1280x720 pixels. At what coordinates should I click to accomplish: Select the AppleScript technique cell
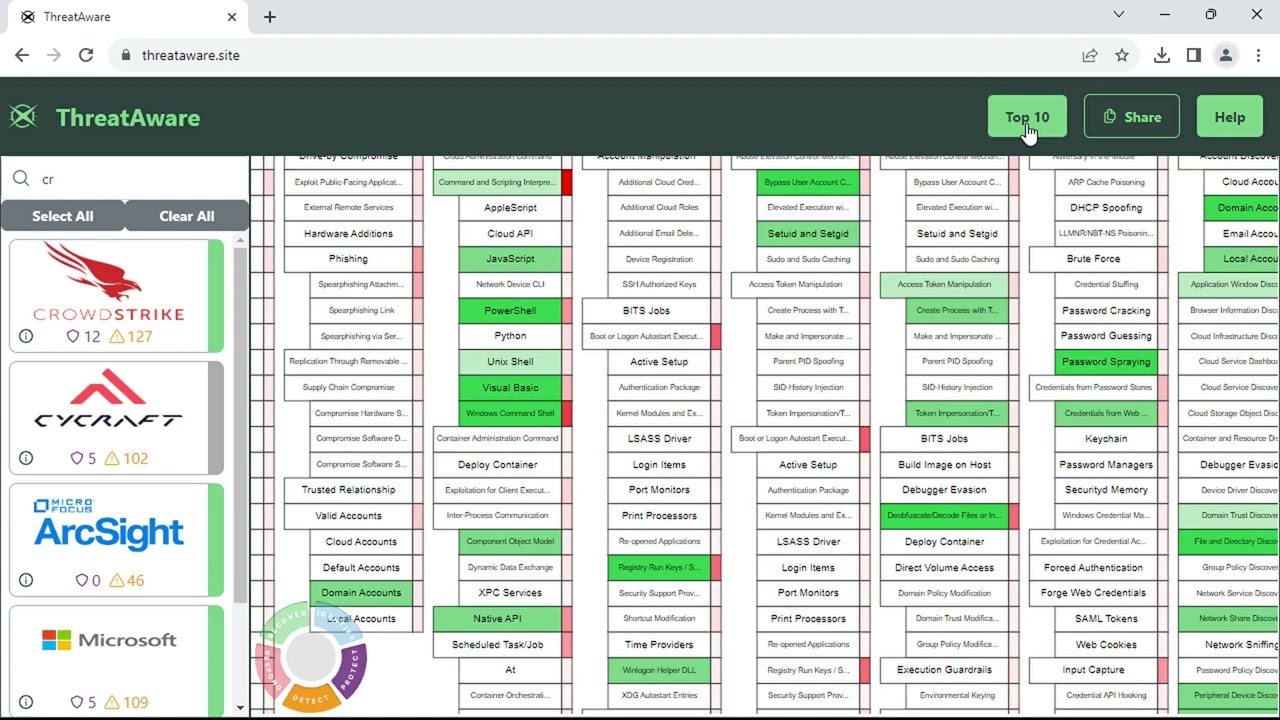[510, 207]
